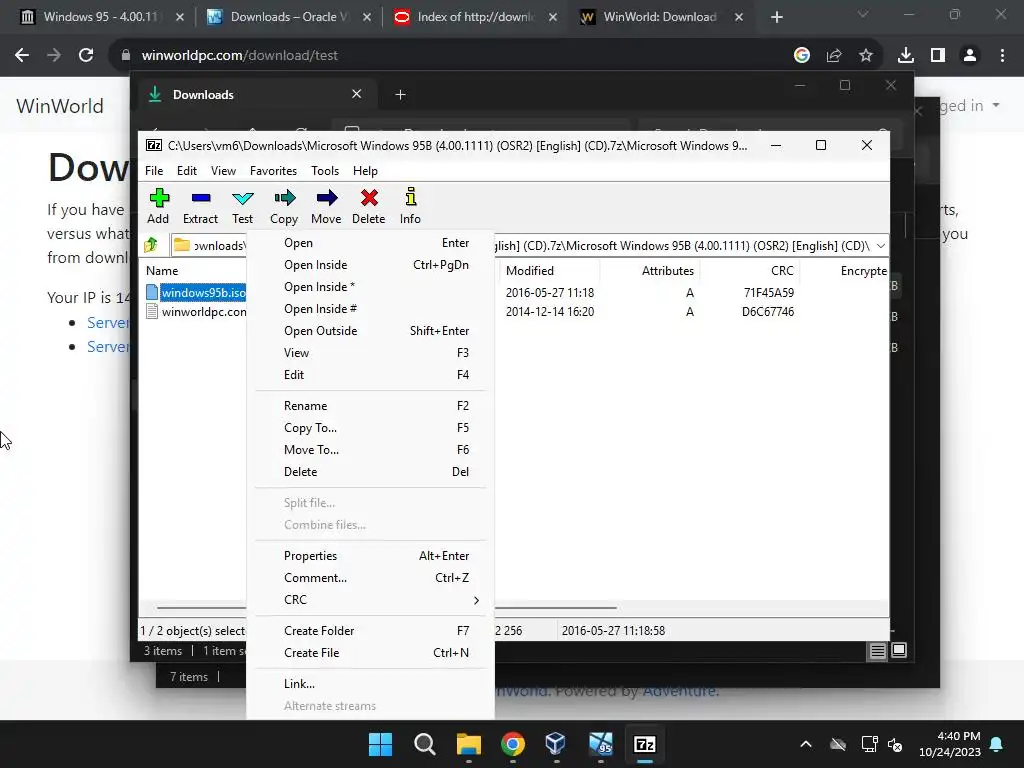Sort by Attributes column header

(667, 270)
